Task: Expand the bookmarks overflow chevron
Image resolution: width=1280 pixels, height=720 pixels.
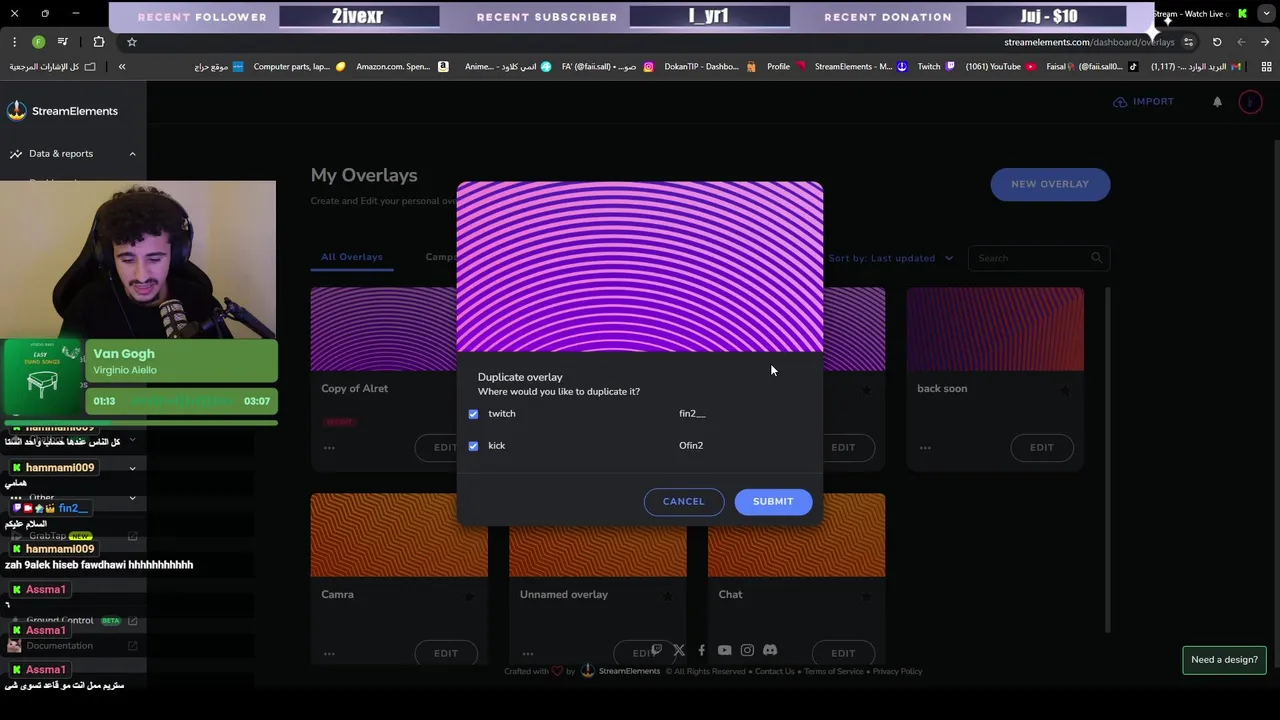Action: pos(122,67)
